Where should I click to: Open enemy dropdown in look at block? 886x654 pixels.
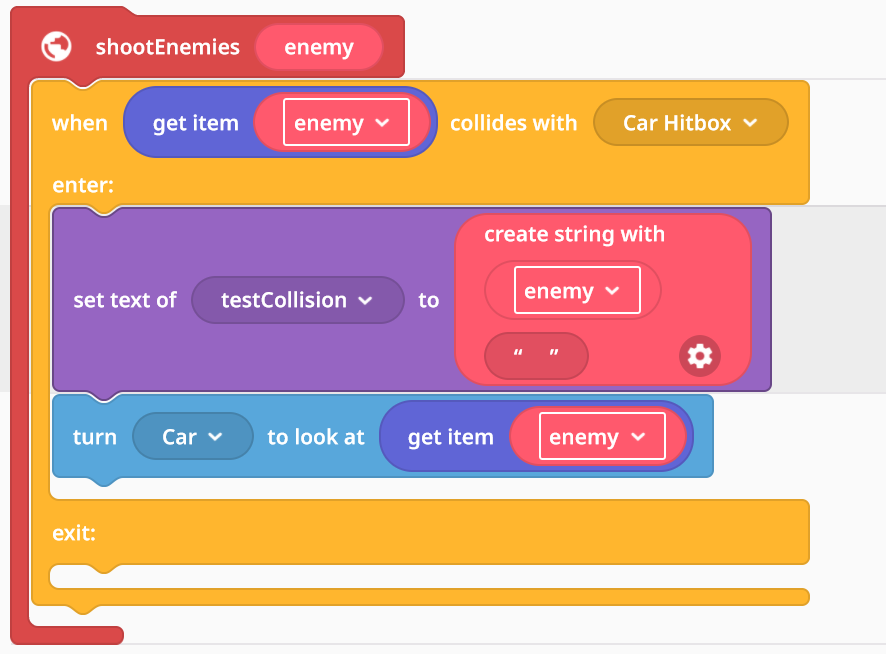602,436
